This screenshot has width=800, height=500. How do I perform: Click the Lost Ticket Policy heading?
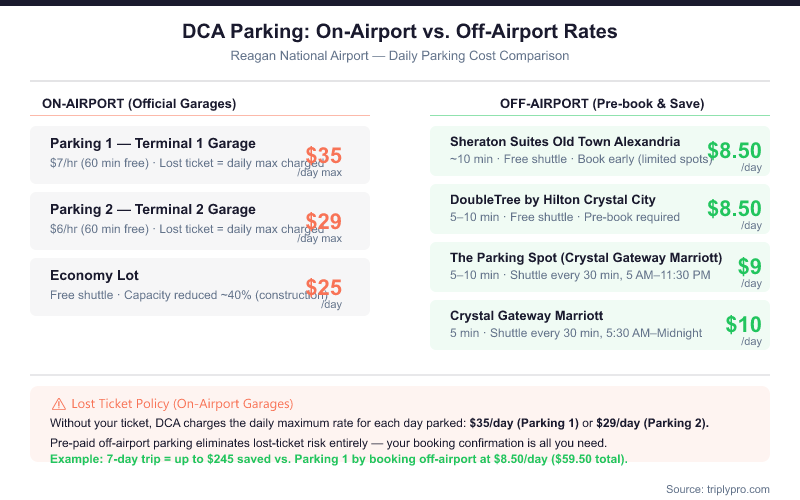[x=182, y=404]
